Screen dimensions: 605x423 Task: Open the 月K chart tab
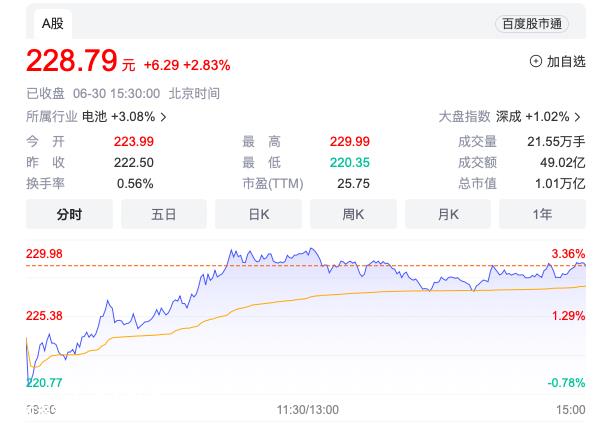[x=448, y=214]
